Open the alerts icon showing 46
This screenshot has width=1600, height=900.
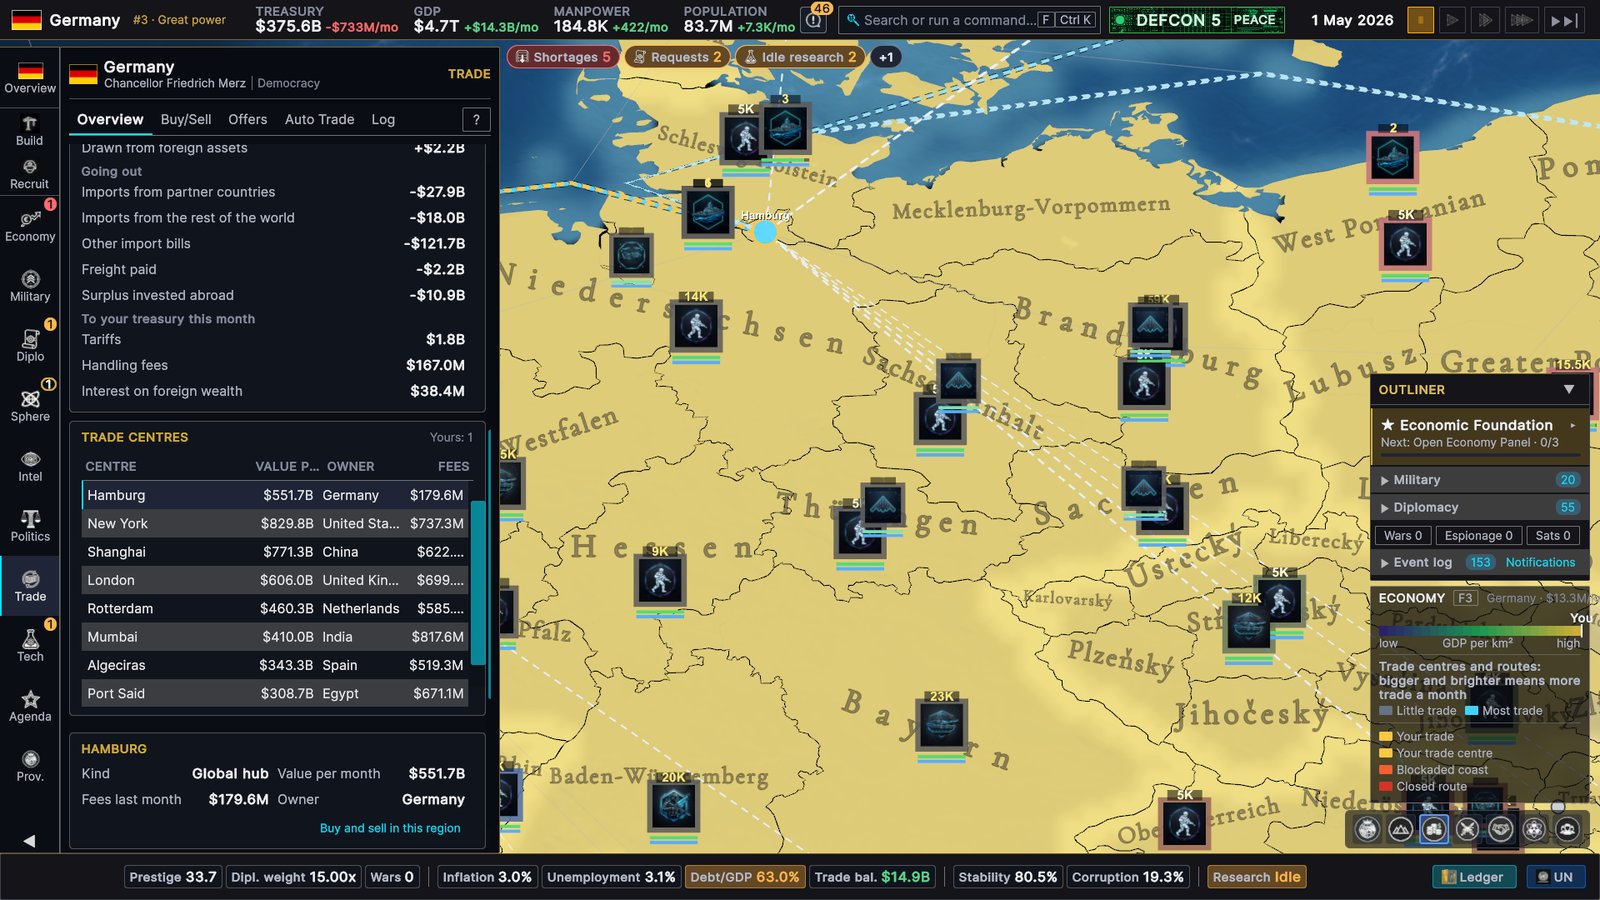coord(815,19)
